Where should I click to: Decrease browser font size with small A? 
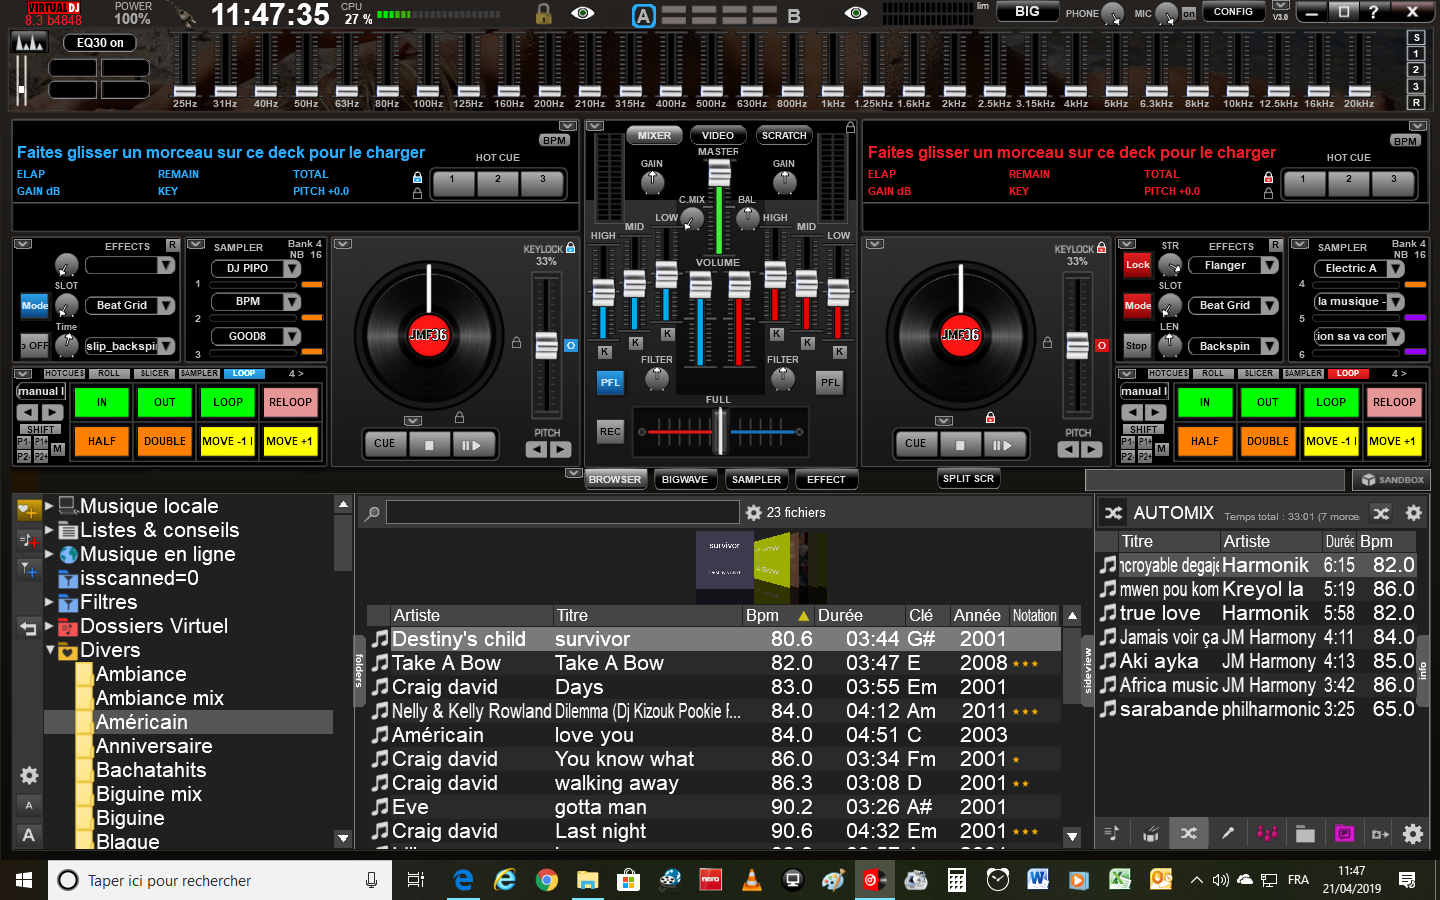click(x=29, y=806)
